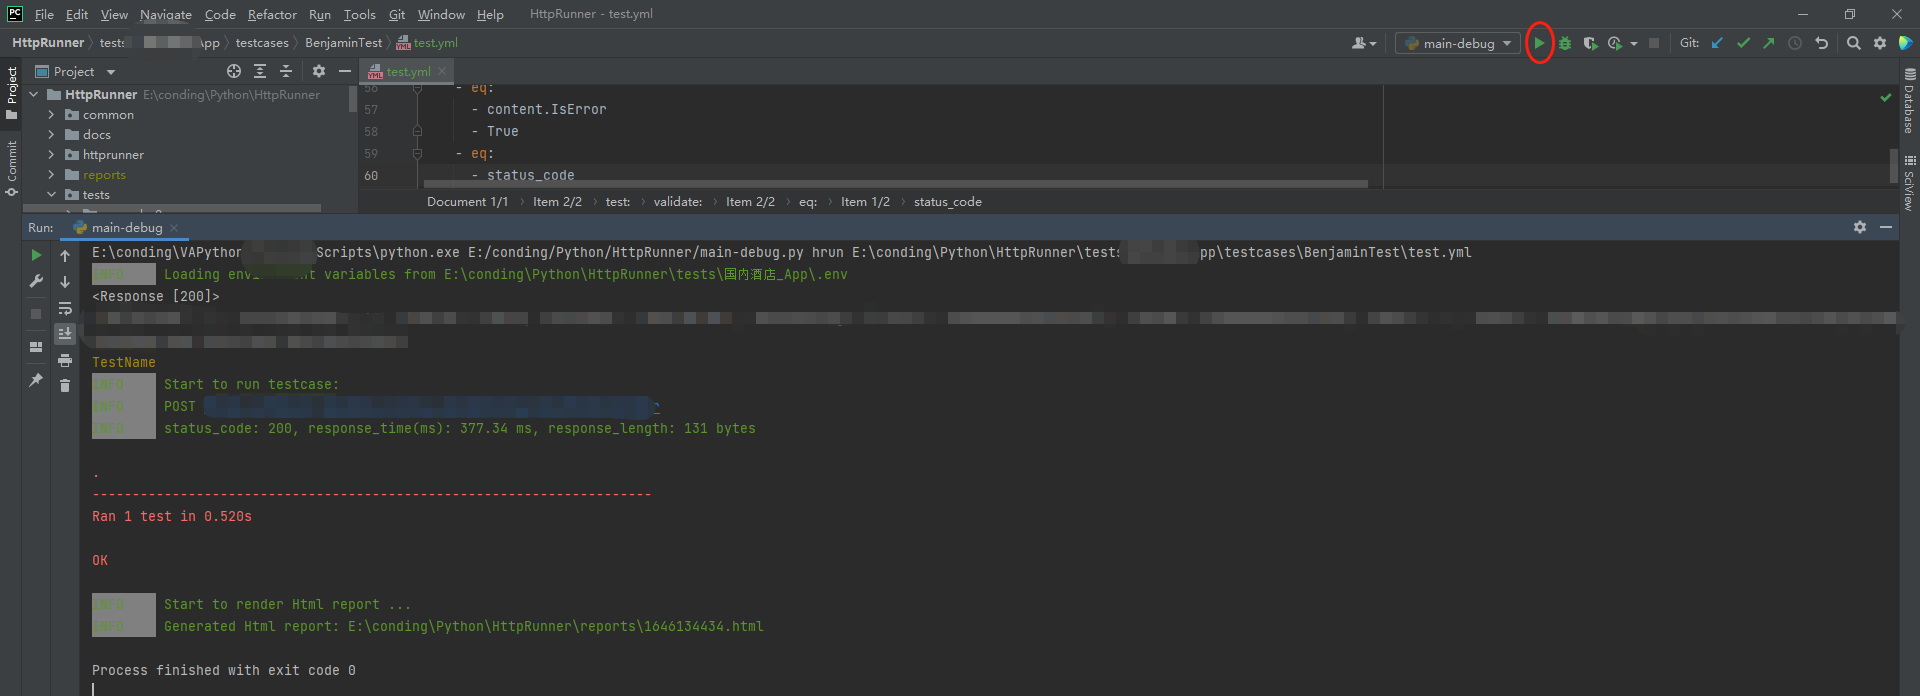The image size is (1920, 696).
Task: Collapse the HttpRunner root folder
Action: click(x=34, y=94)
